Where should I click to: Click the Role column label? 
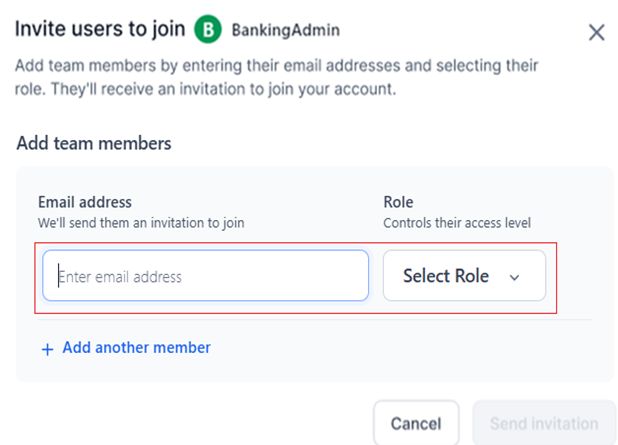(x=398, y=202)
